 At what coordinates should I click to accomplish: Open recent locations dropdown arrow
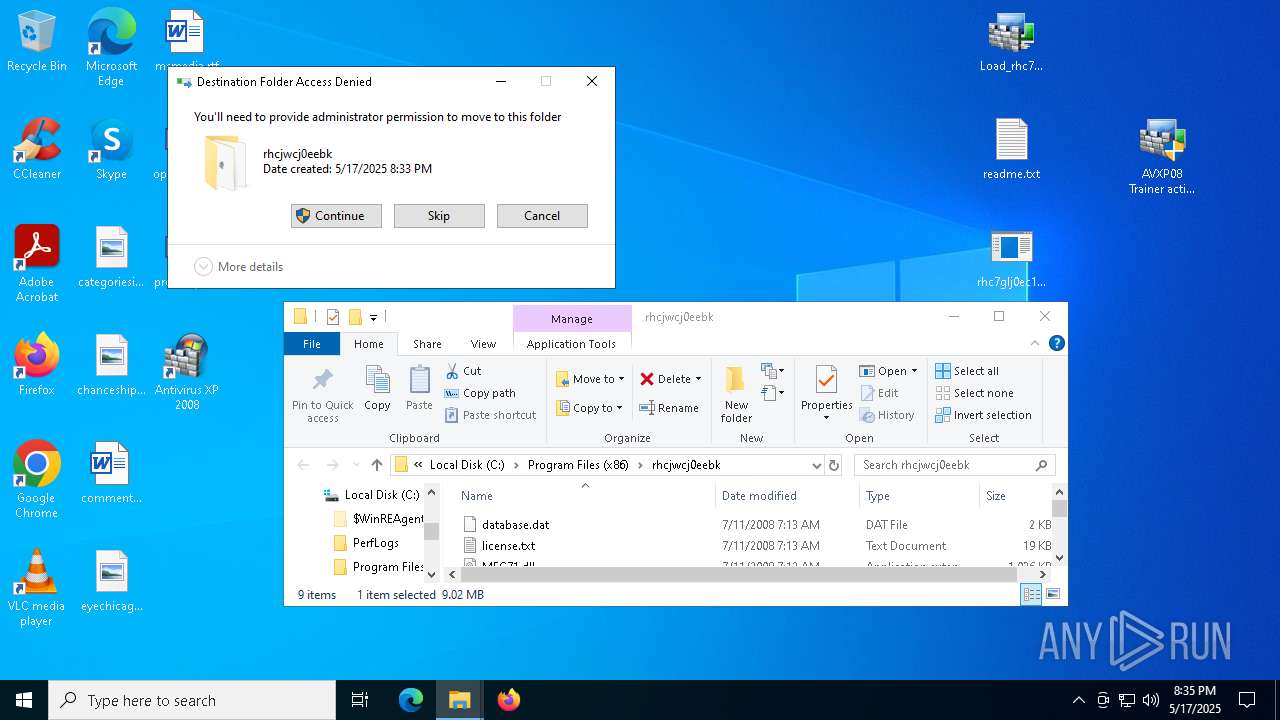point(355,465)
